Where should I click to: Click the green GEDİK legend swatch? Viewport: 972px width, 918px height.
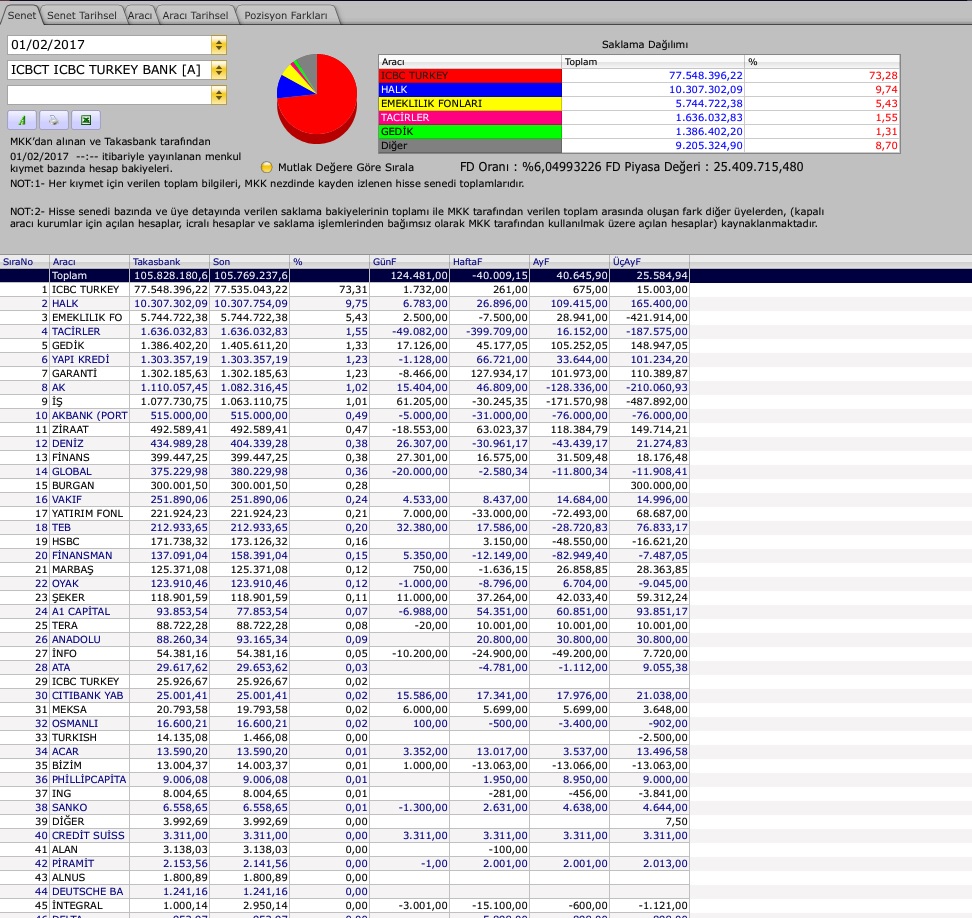click(x=470, y=131)
